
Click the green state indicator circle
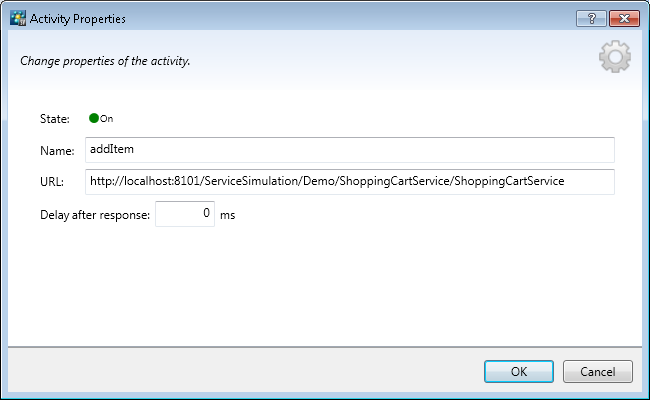point(94,118)
